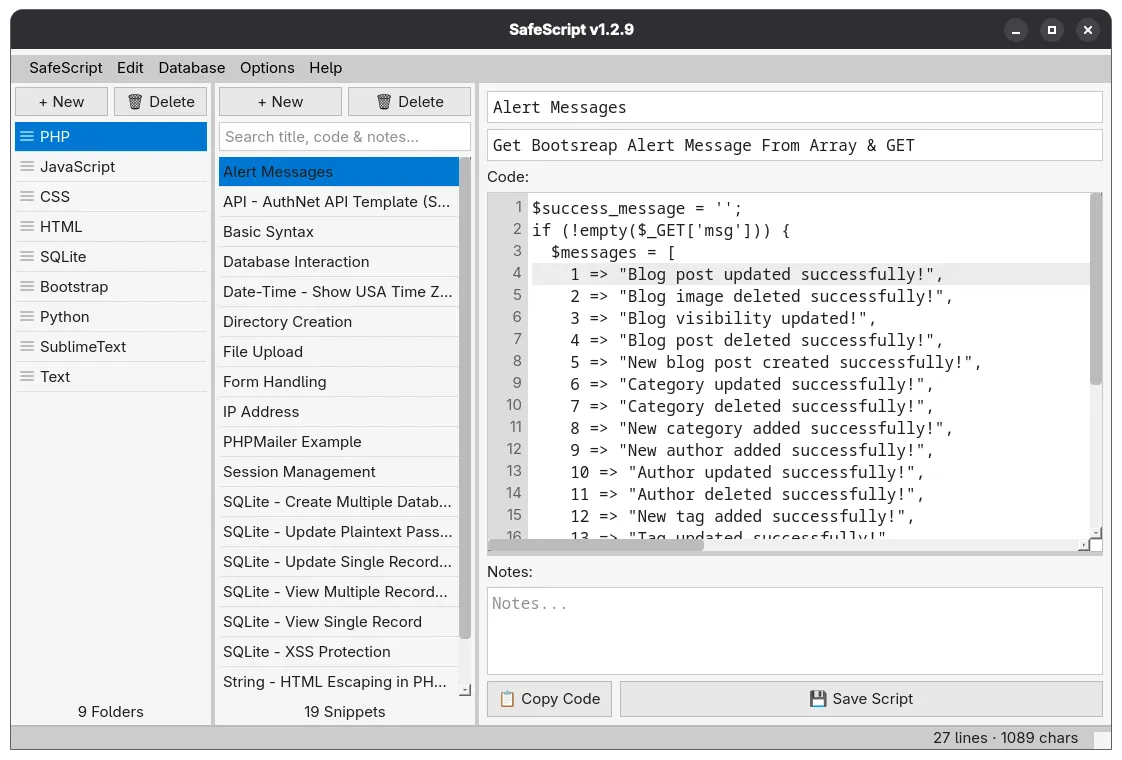Open SQLite - View Multiple Record... snippet
Image resolution: width=1122 pixels, height=760 pixels.
click(338, 593)
